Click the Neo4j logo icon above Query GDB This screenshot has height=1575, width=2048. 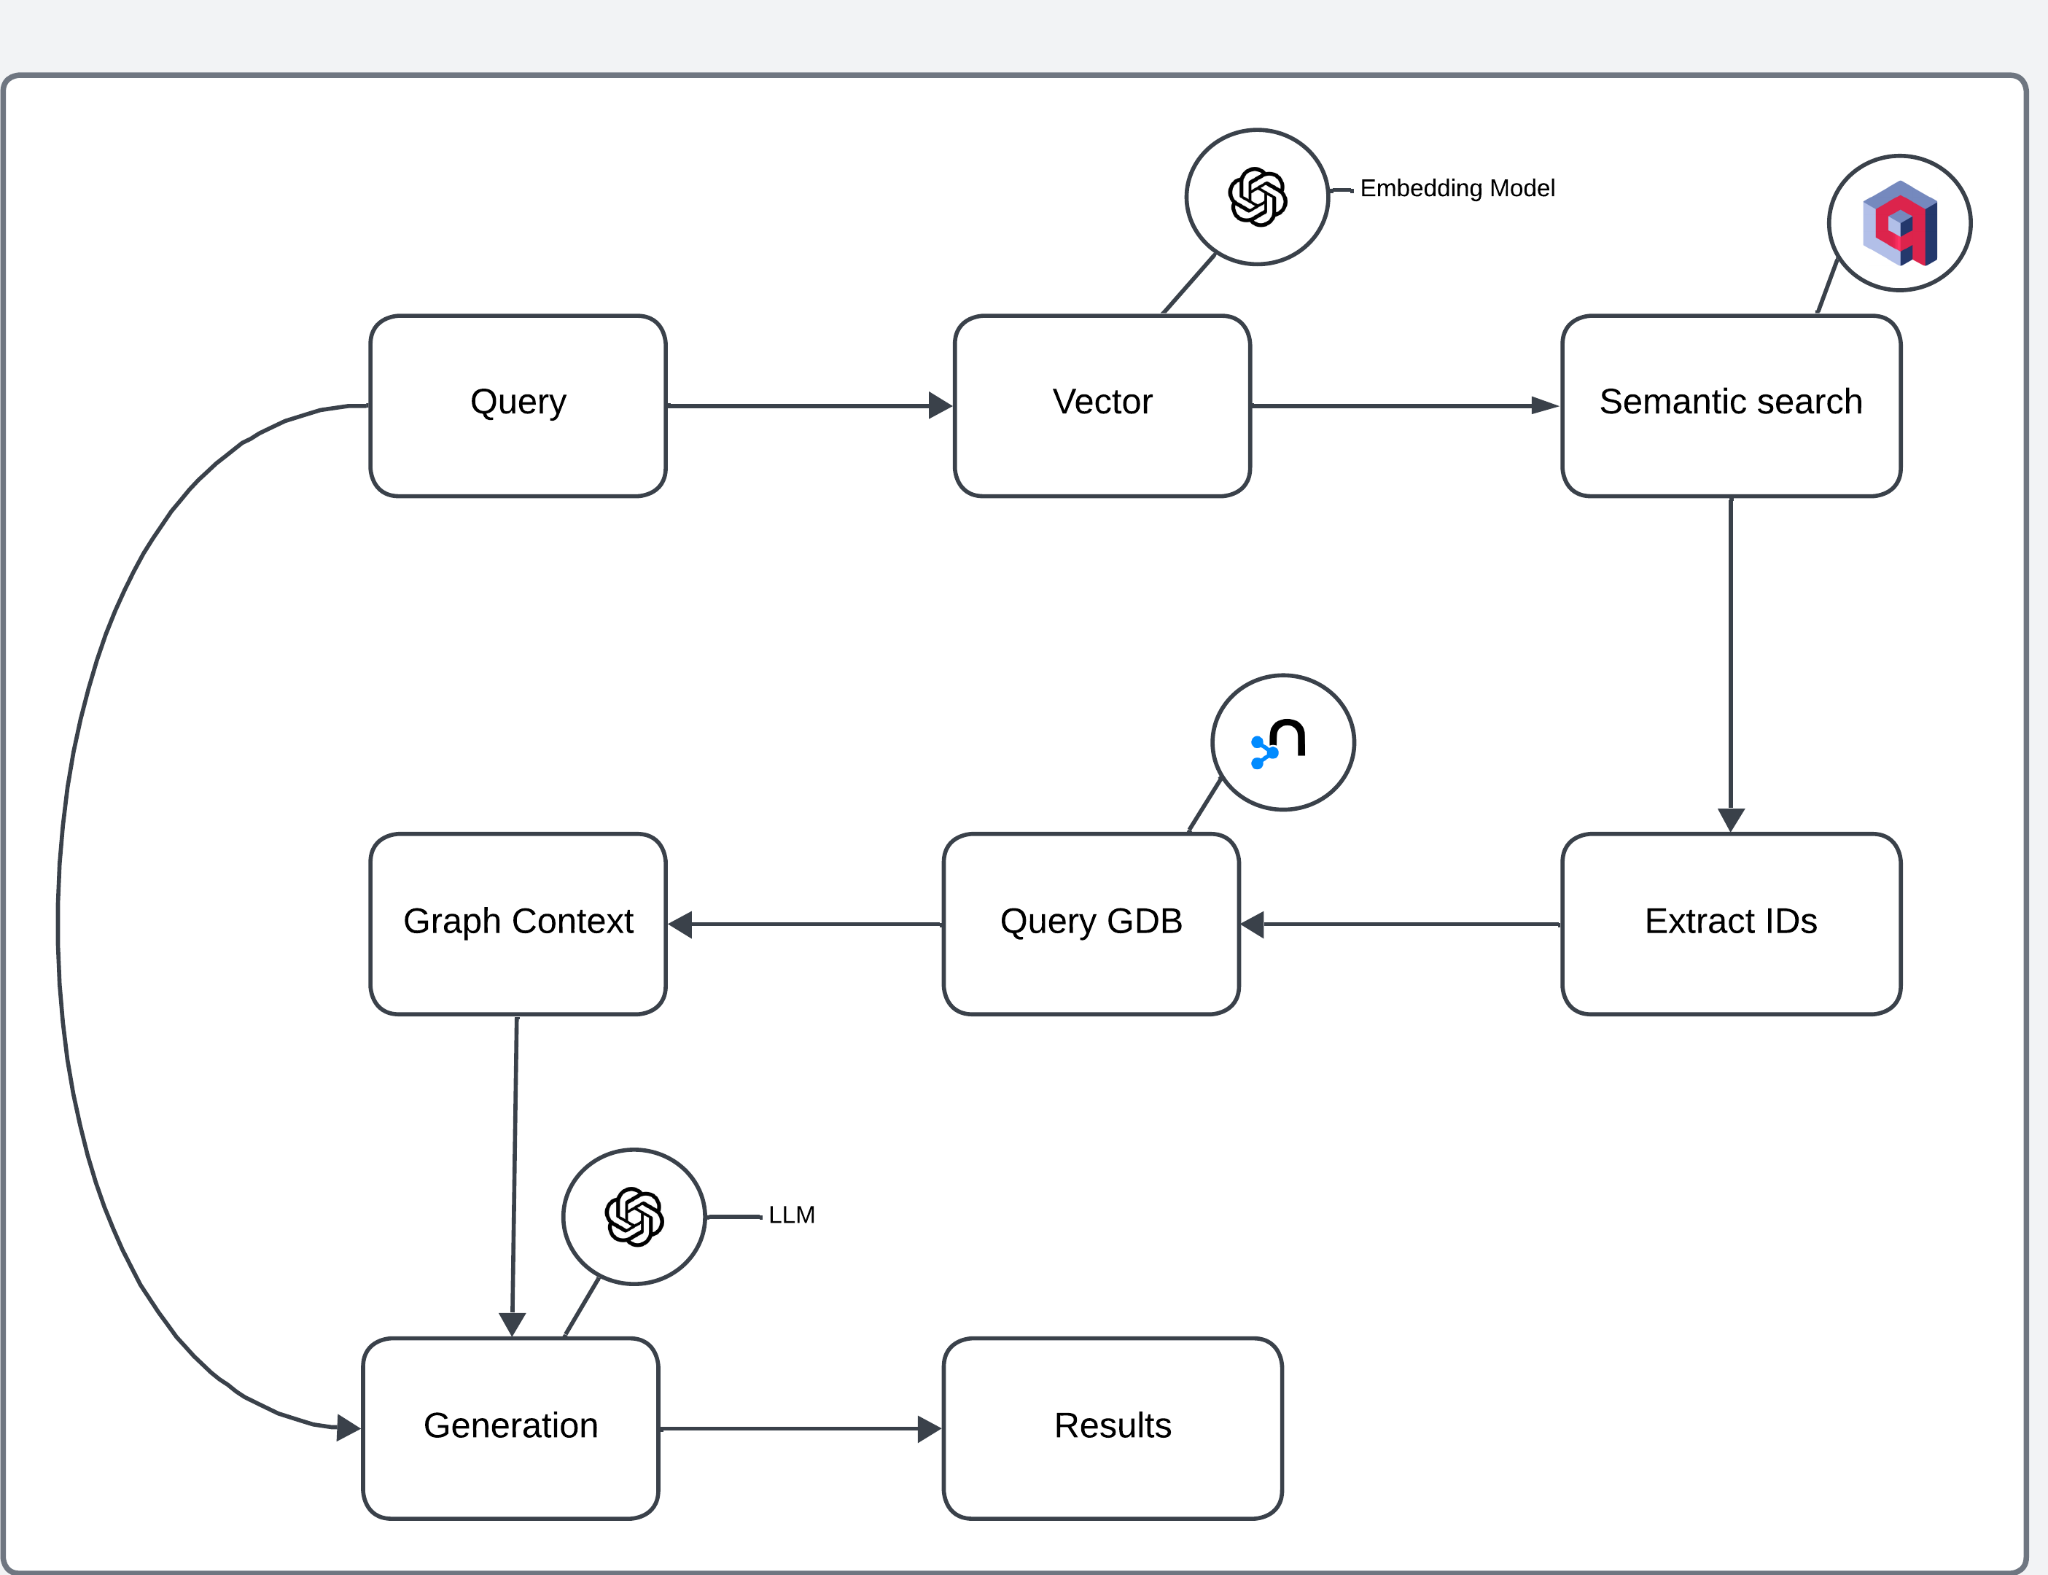tap(1282, 742)
